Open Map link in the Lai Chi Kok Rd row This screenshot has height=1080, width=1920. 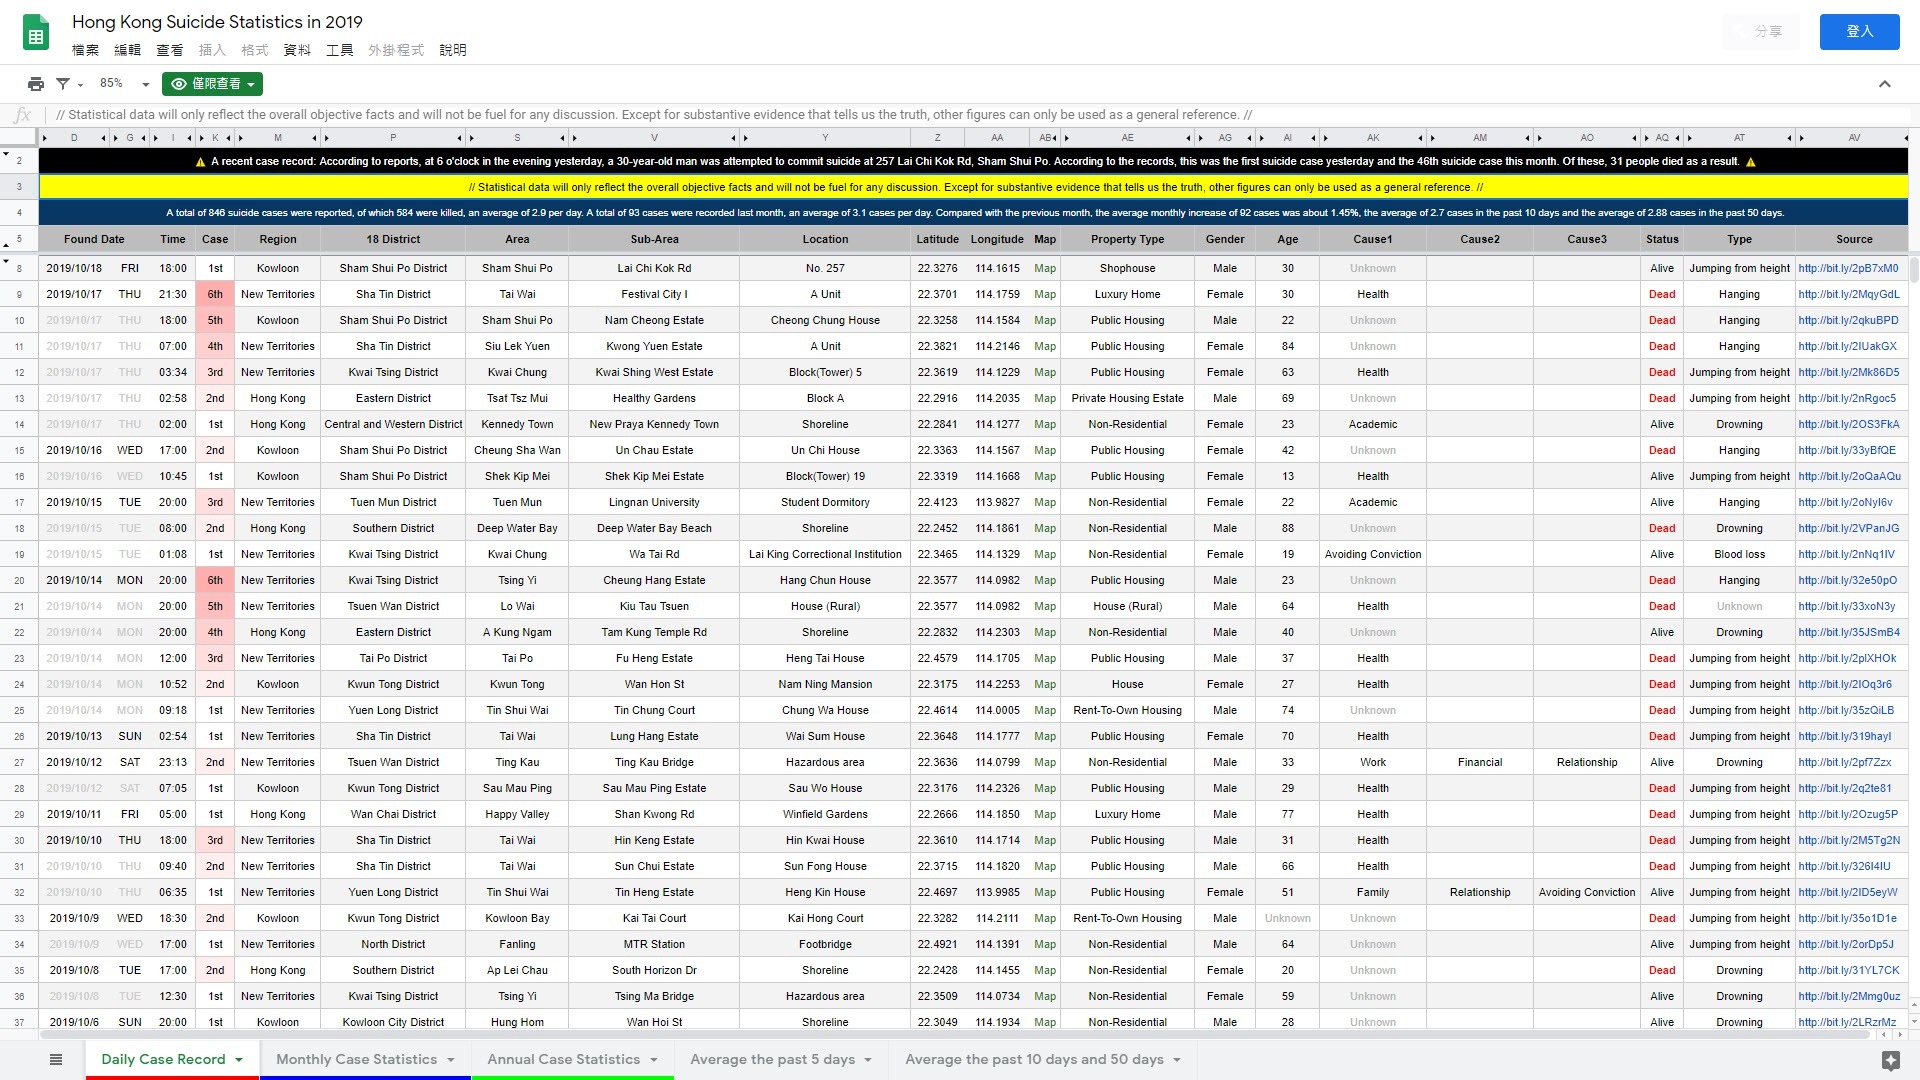[1045, 268]
